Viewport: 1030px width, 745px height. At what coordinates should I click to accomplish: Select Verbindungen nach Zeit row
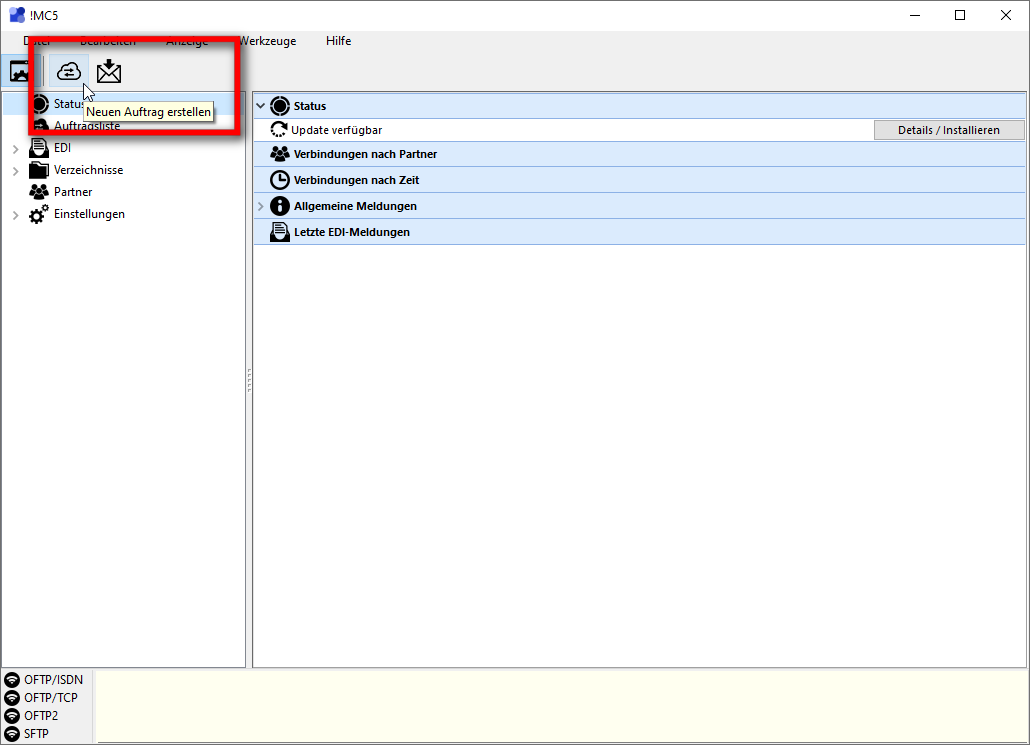[x=356, y=180]
